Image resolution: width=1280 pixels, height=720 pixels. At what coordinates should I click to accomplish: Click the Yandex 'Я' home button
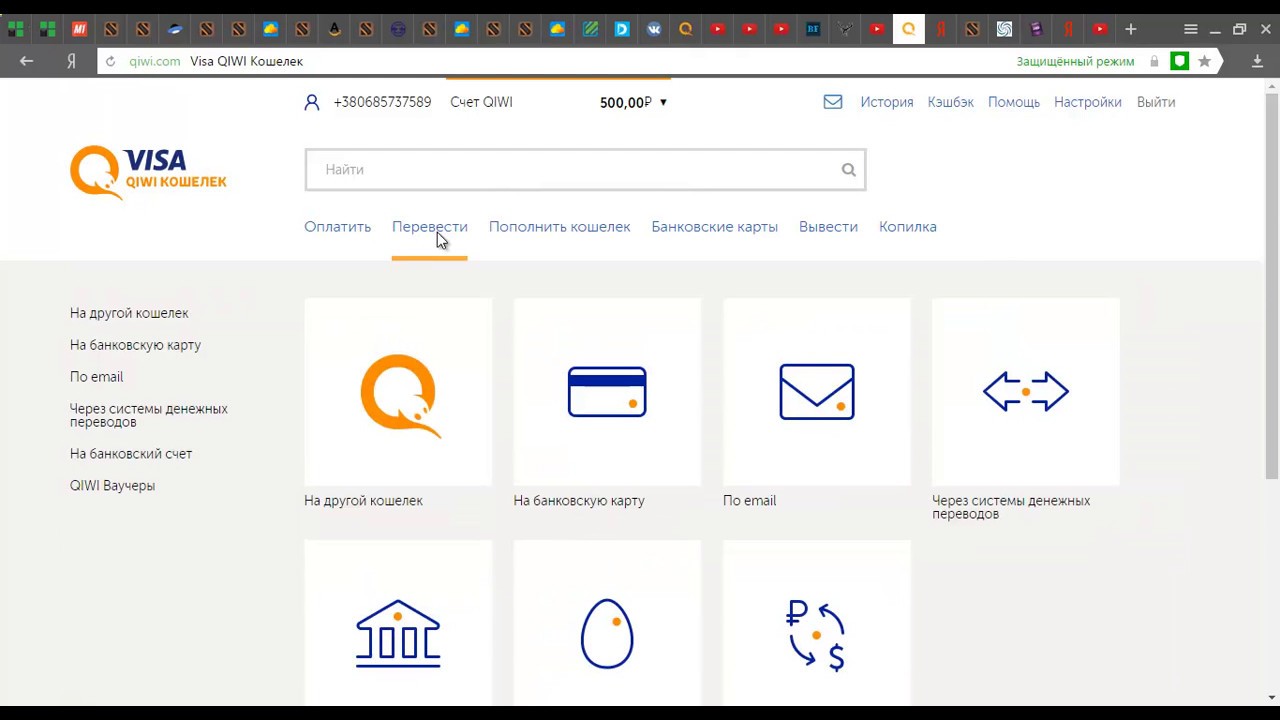click(71, 61)
